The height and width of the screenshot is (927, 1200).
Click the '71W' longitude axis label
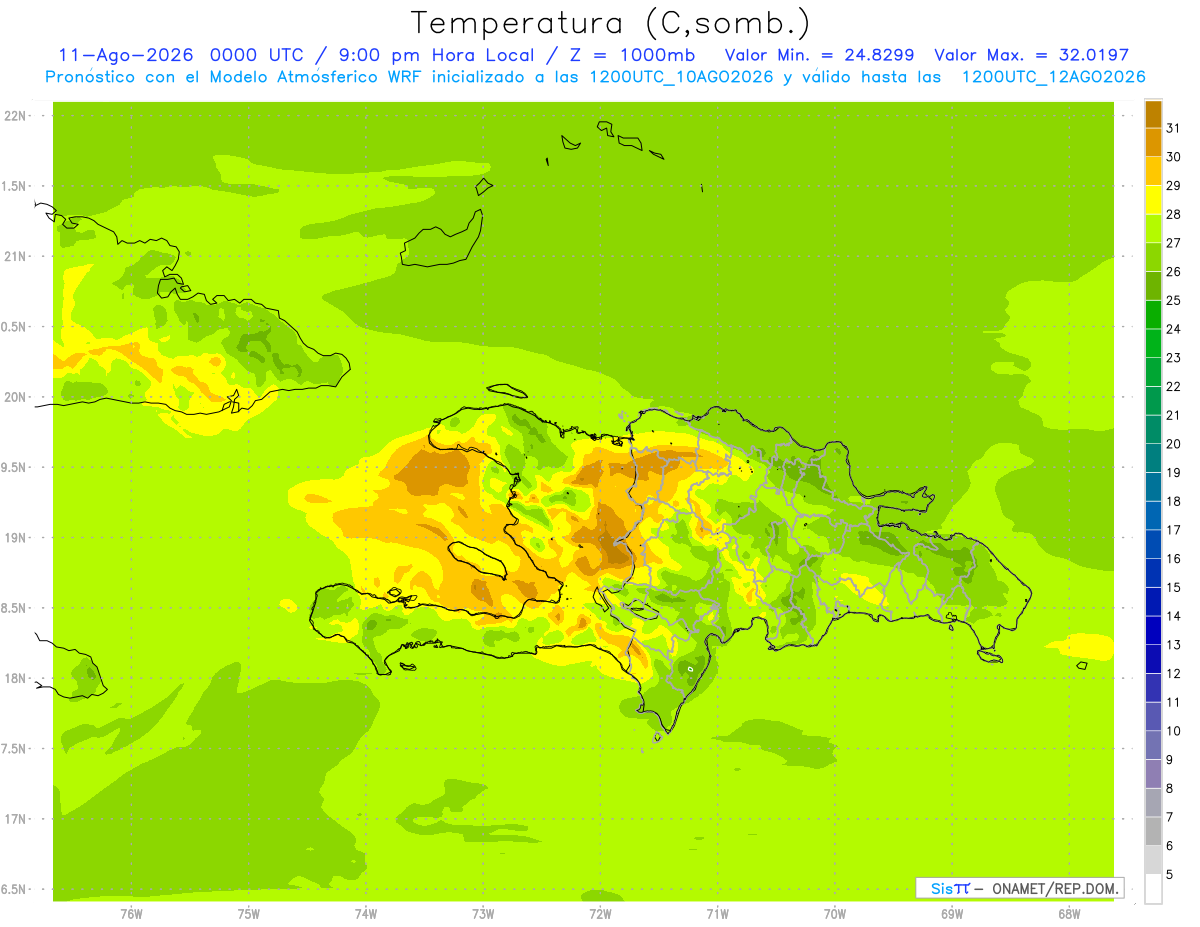pyautogui.click(x=717, y=914)
